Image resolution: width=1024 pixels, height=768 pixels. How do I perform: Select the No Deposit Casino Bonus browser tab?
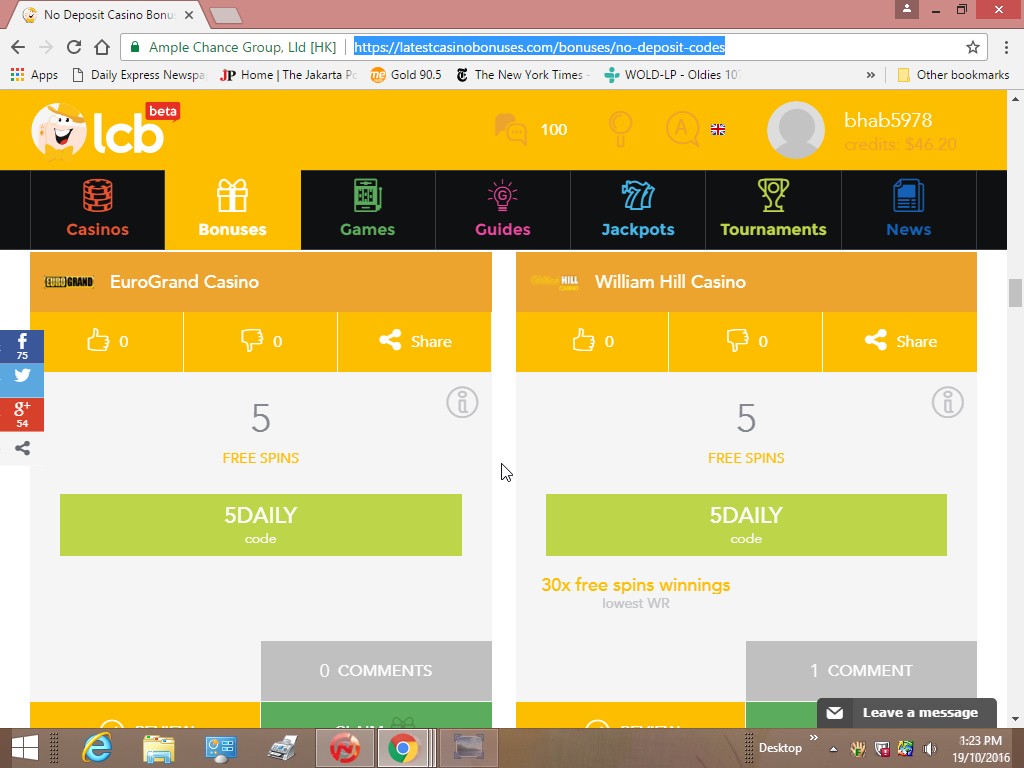(x=108, y=14)
